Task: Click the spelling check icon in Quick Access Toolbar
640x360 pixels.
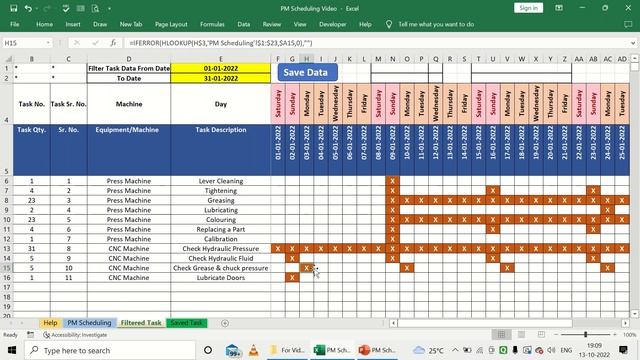Action: pos(66,8)
